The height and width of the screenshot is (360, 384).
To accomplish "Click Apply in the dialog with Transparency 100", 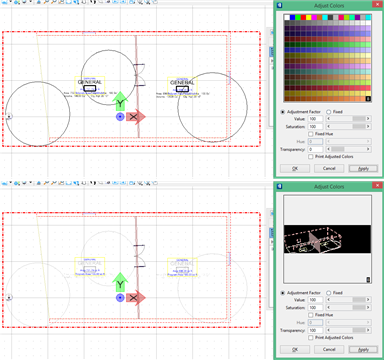I will [x=363, y=349].
